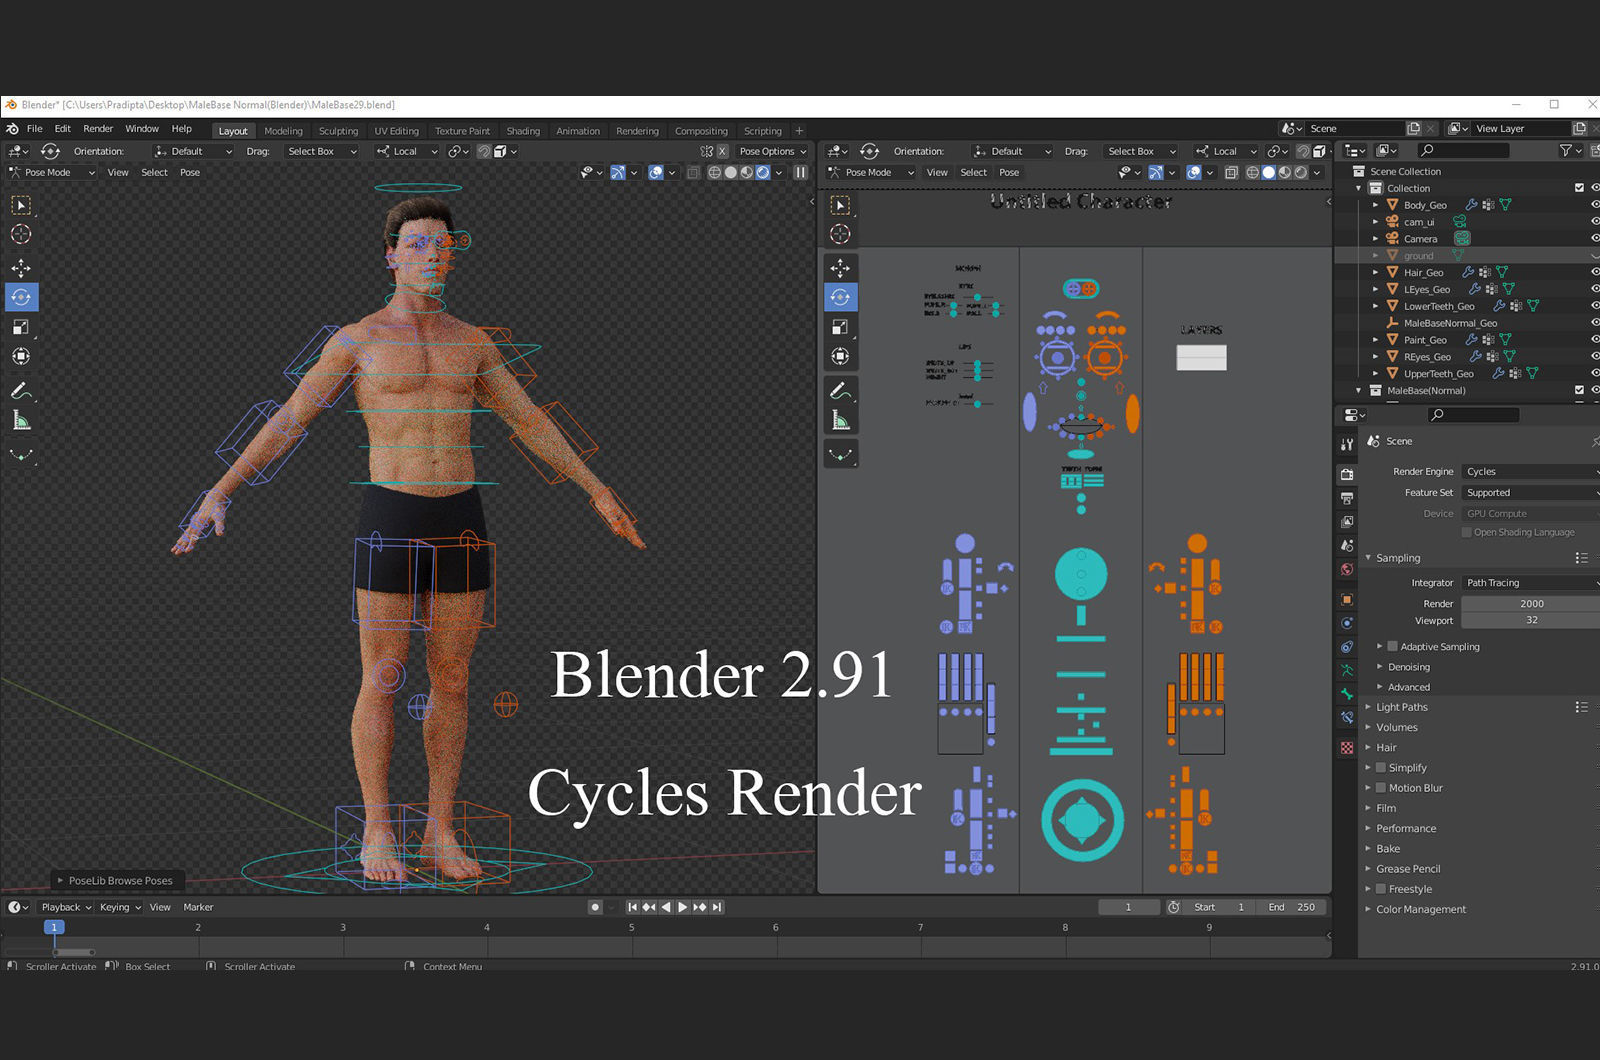
Task: Play the animation in timeline
Action: [683, 907]
